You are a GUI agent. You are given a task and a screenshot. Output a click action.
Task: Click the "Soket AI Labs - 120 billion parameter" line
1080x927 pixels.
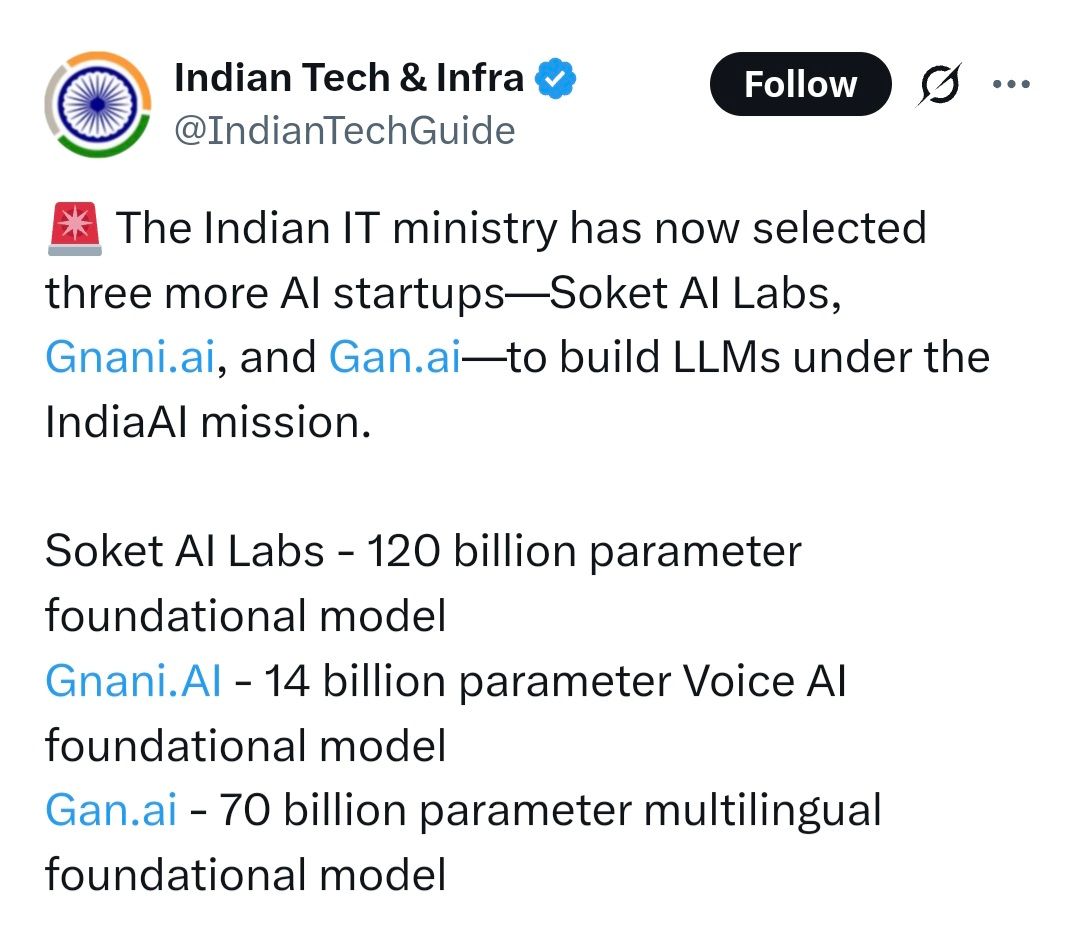click(423, 551)
